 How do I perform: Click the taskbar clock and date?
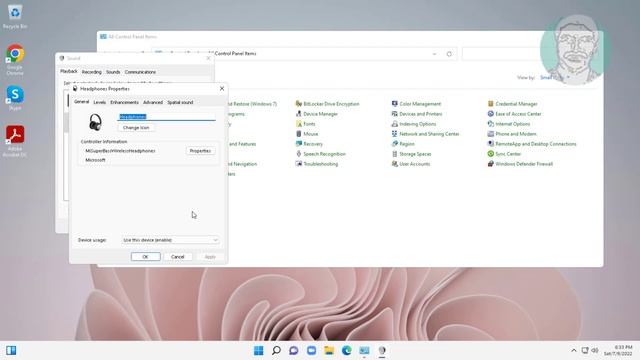[x=618, y=351]
